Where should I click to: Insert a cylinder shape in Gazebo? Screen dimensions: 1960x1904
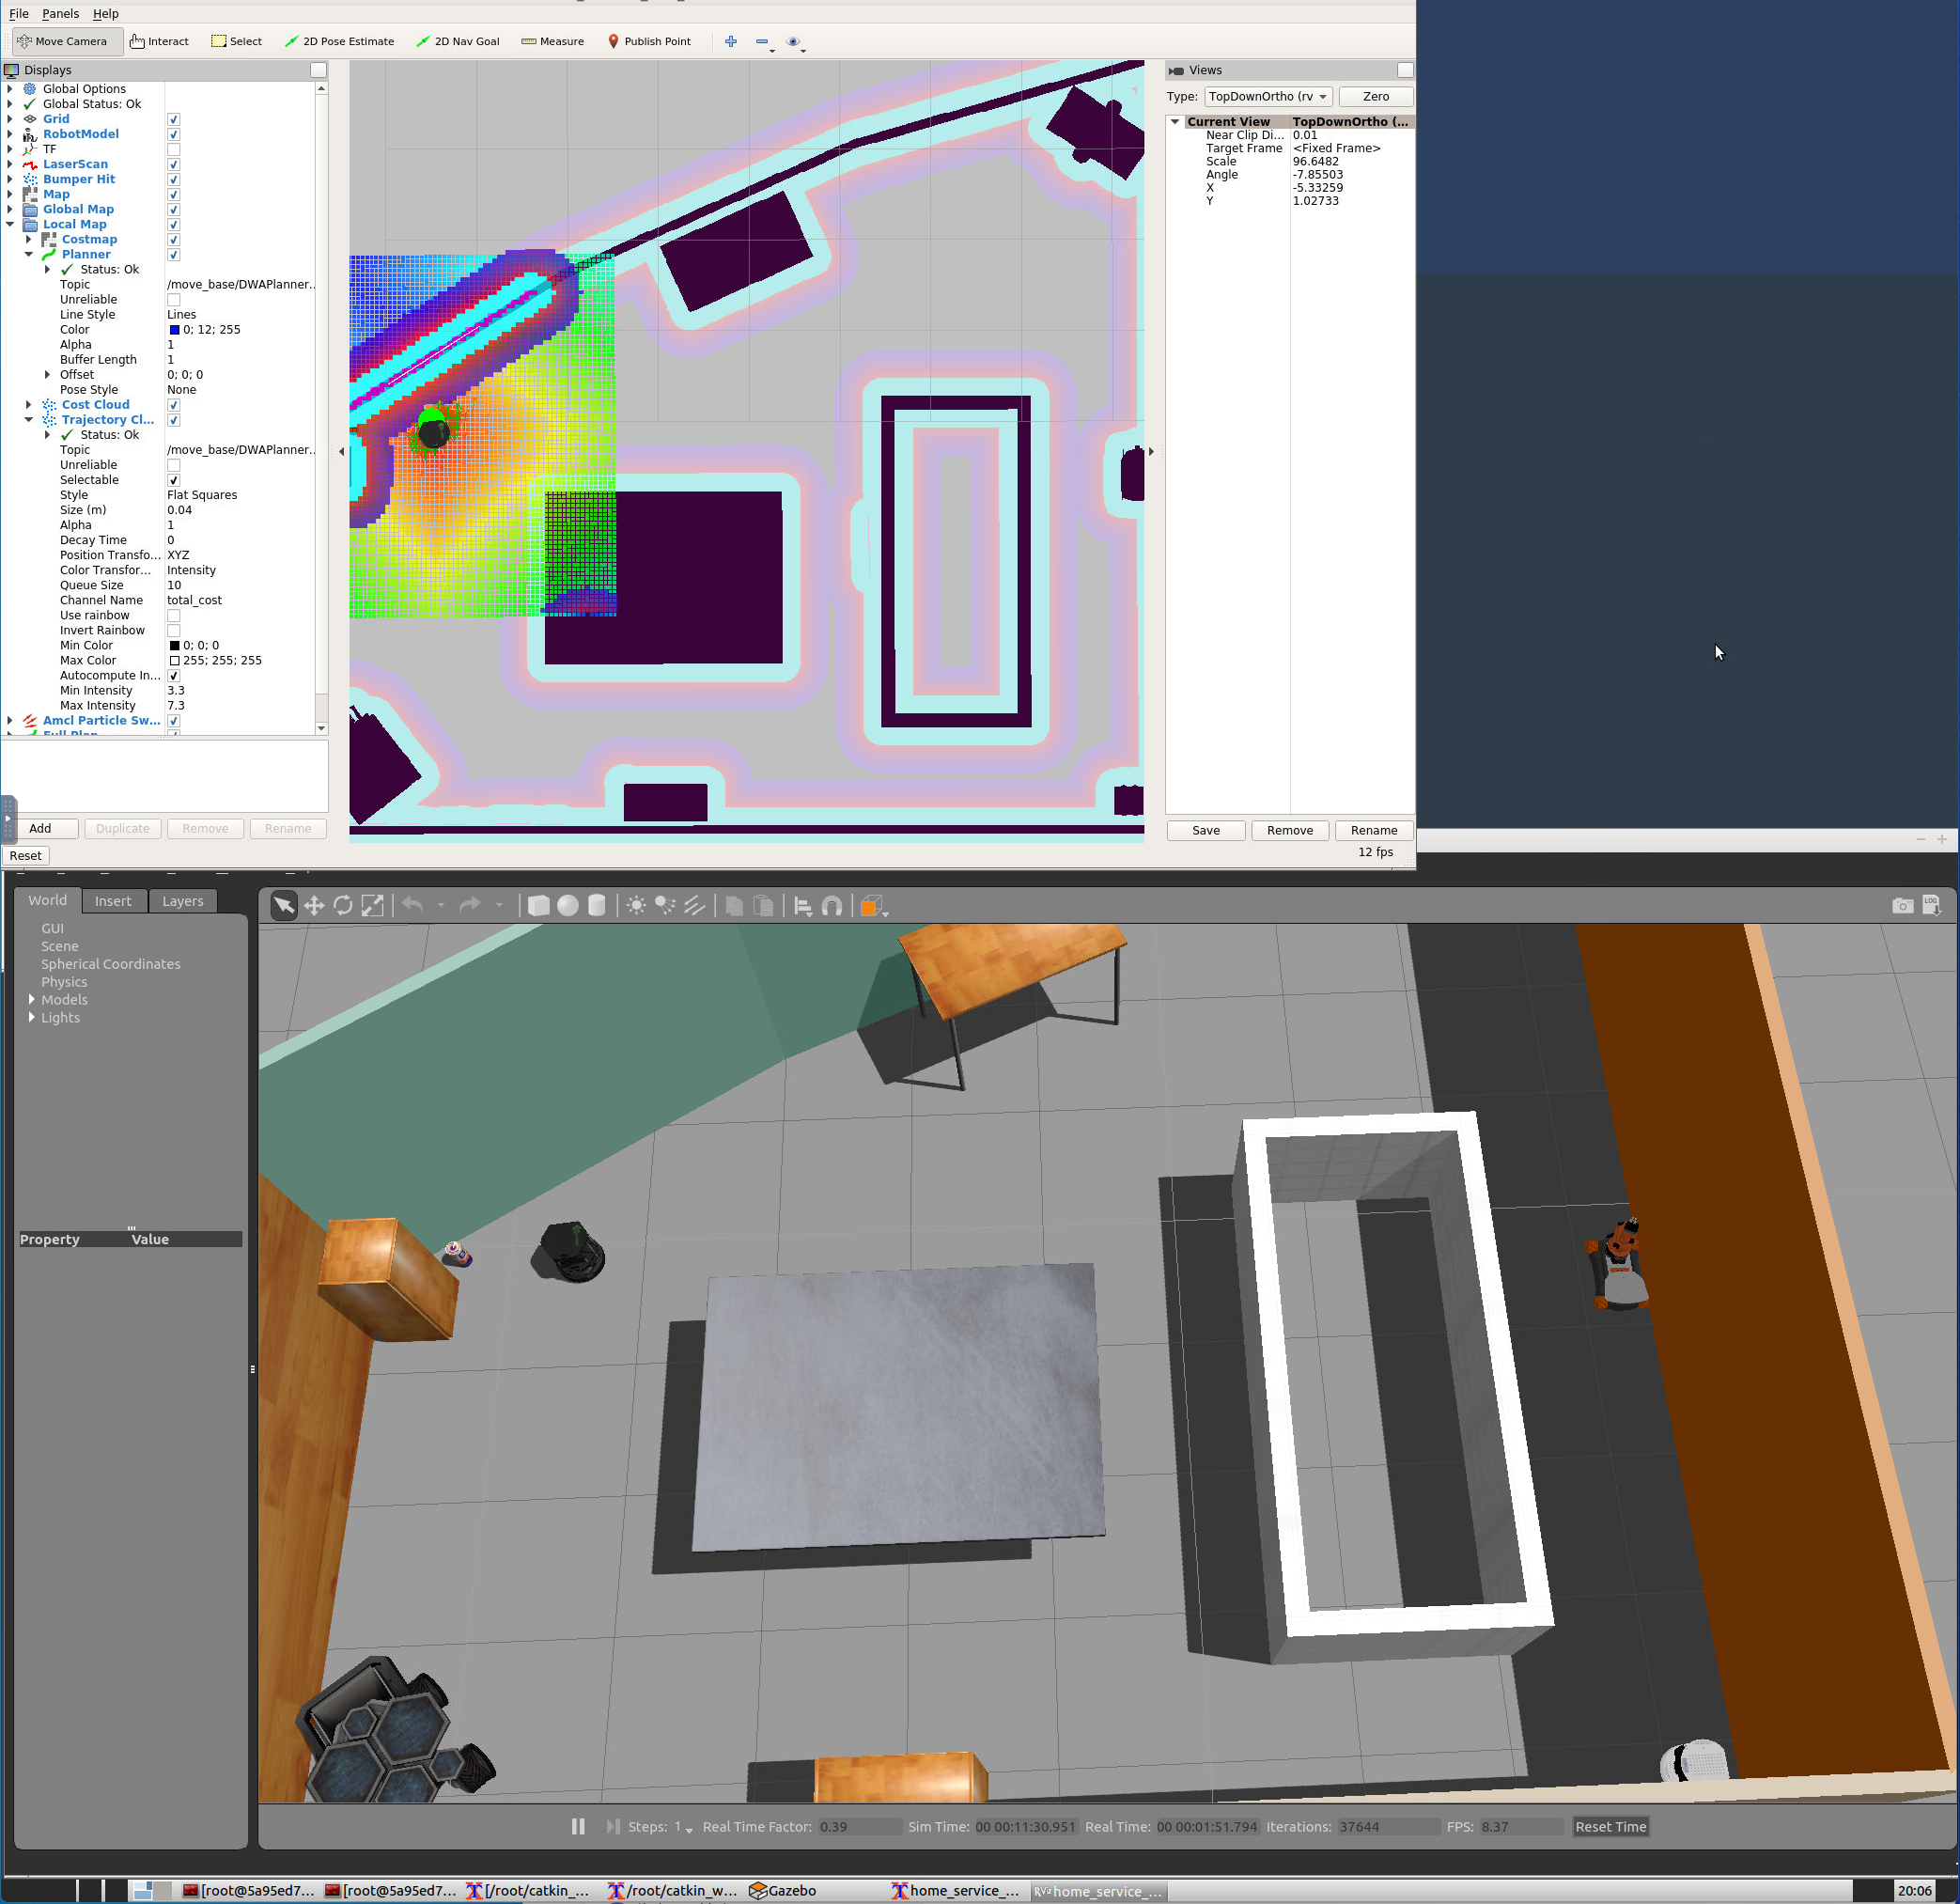(597, 906)
